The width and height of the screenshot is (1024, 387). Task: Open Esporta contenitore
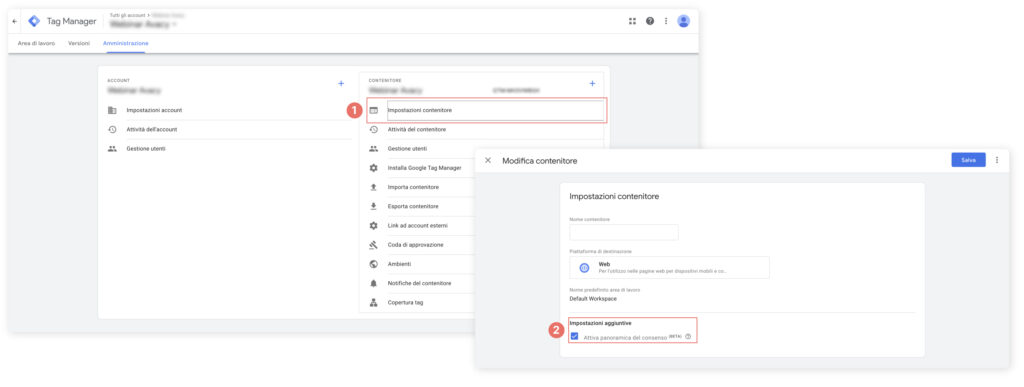(x=413, y=206)
